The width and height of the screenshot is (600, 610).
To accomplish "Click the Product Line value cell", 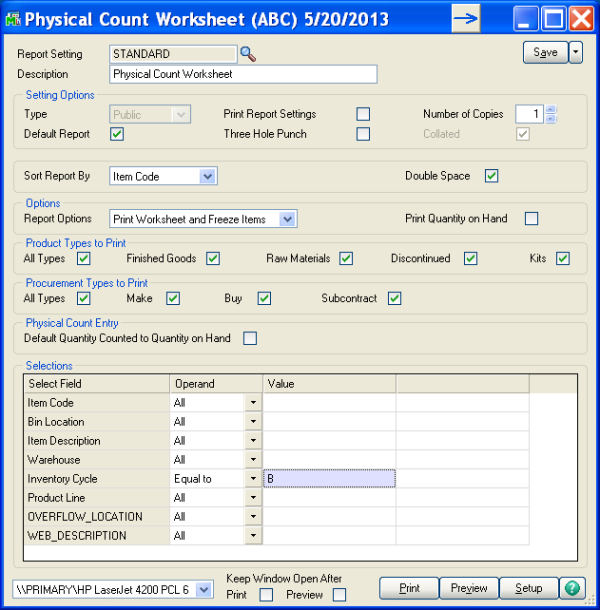I will click(x=330, y=498).
